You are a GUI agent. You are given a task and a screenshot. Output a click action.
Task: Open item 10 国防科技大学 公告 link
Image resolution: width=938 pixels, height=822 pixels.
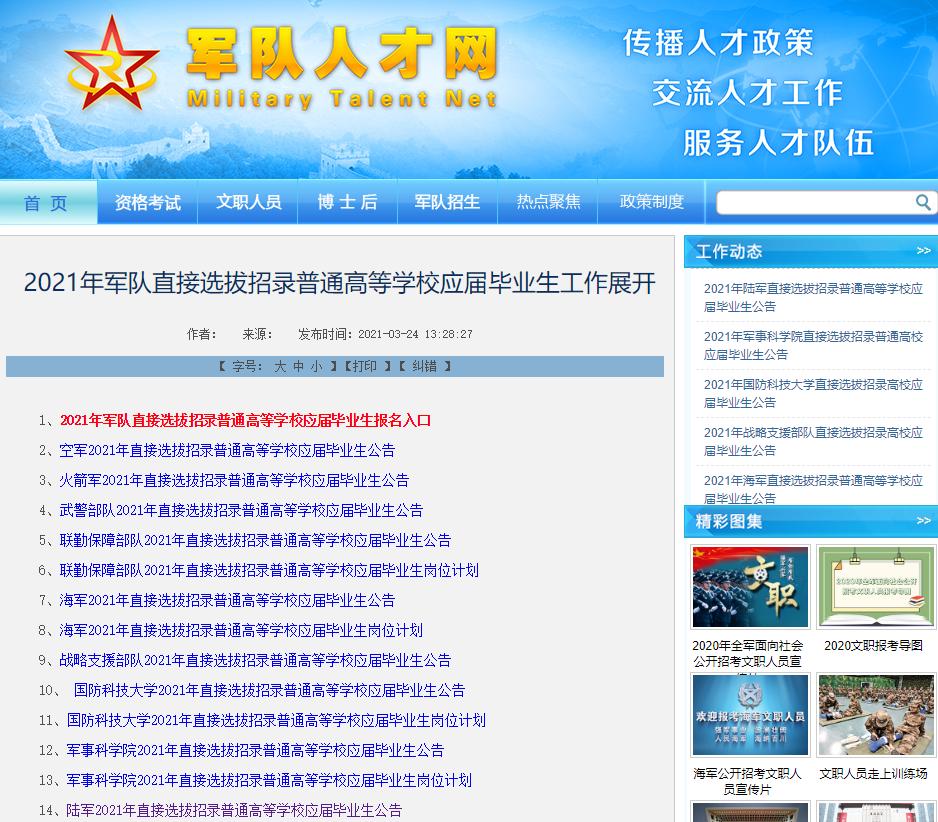pyautogui.click(x=269, y=690)
